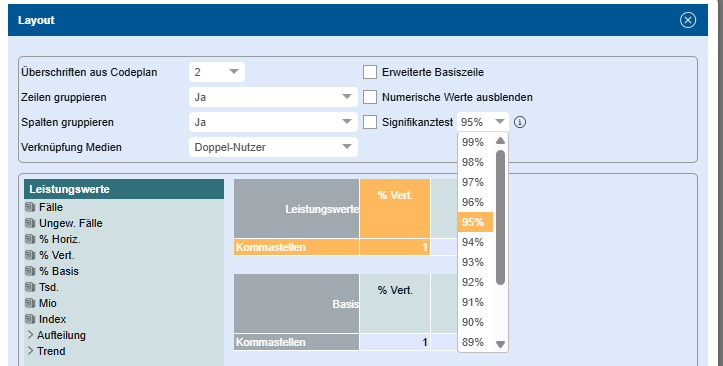Open Signifikanztest info icon

pos(520,122)
